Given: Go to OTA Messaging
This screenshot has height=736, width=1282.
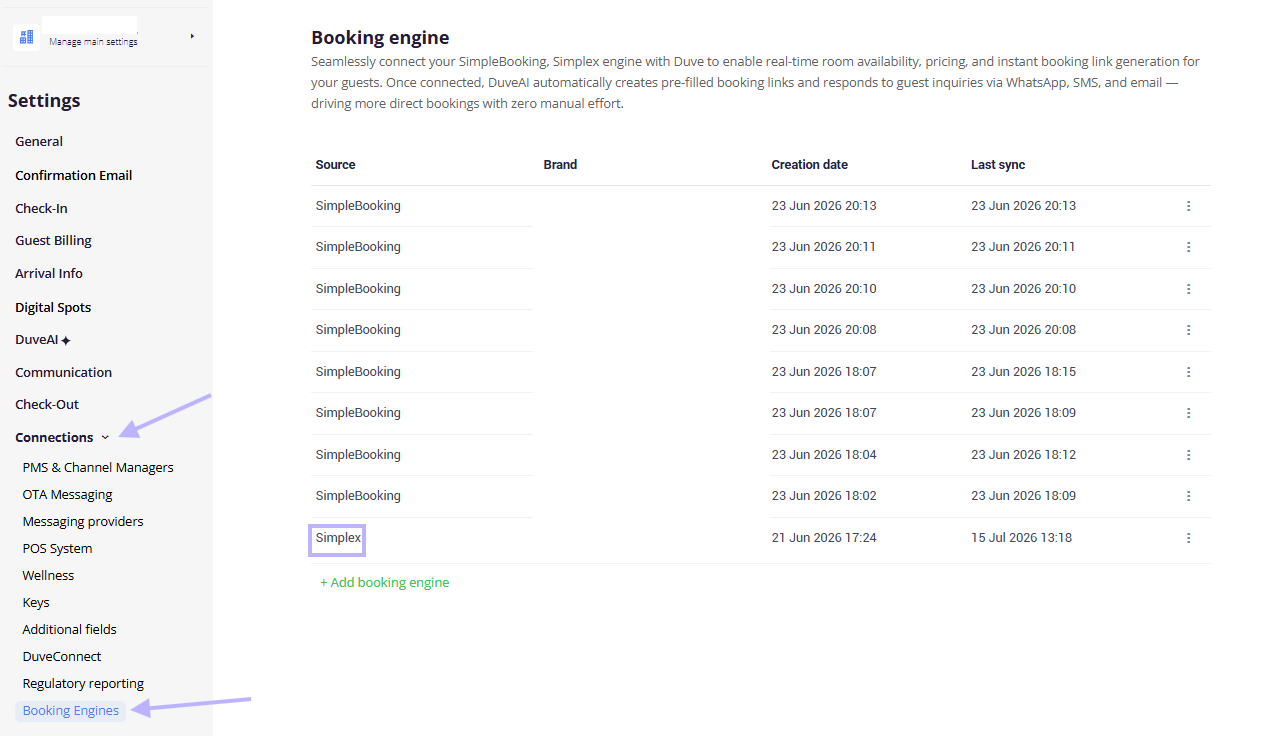Looking at the screenshot, I should (x=67, y=494).
